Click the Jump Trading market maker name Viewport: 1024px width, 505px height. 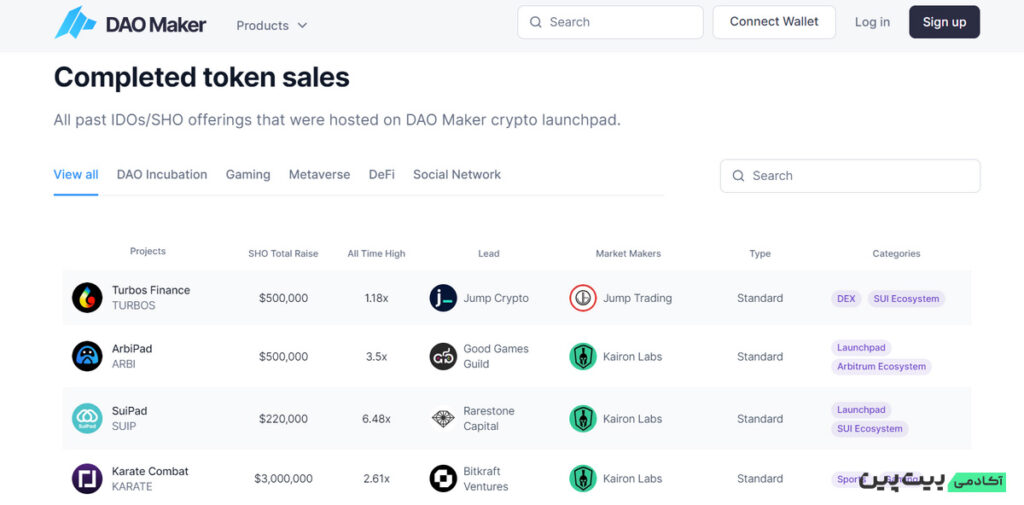click(x=637, y=298)
